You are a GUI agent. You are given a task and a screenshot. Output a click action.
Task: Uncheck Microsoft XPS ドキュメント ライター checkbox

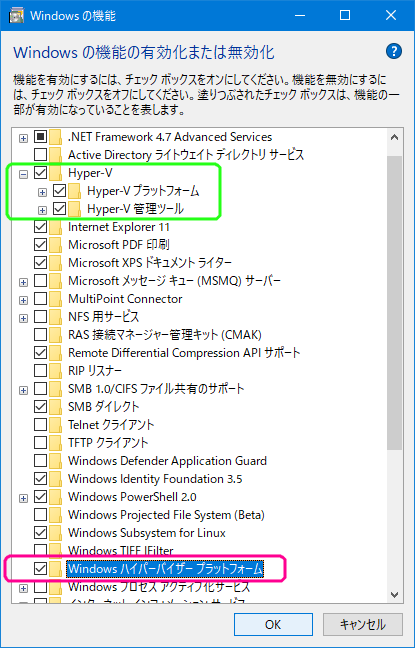(x=41, y=262)
